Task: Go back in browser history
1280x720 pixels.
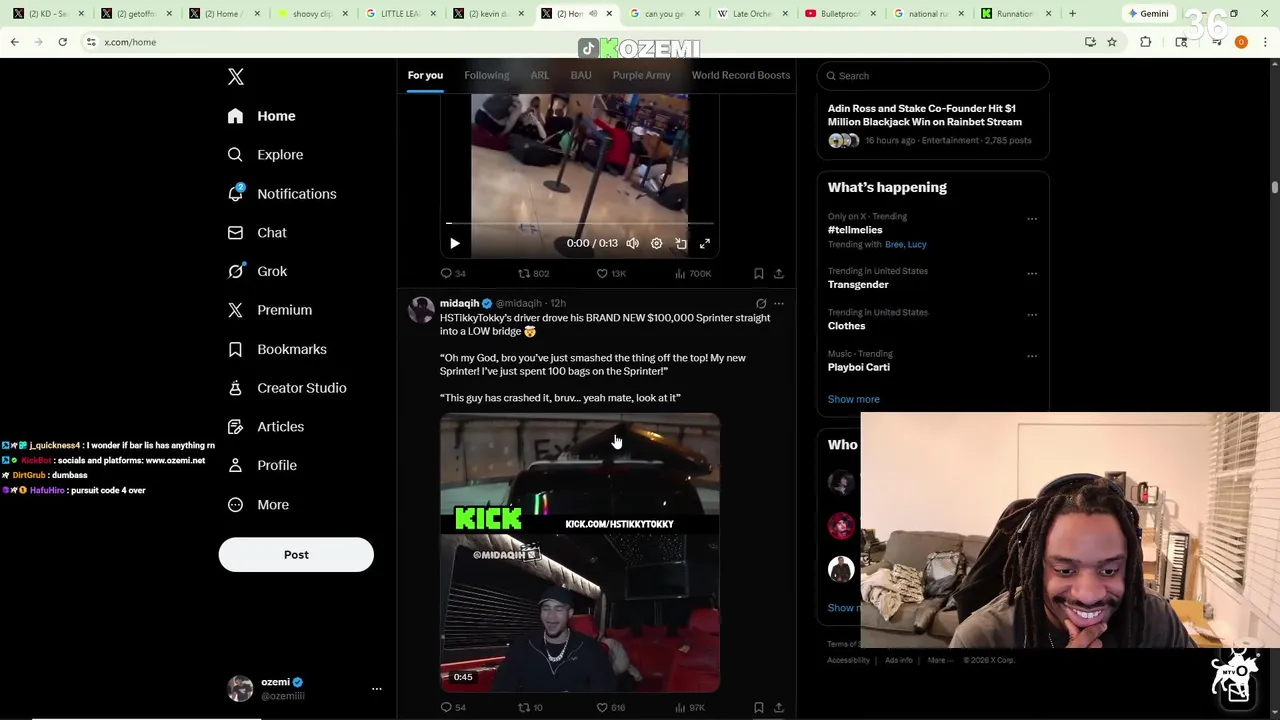Action: tap(14, 42)
